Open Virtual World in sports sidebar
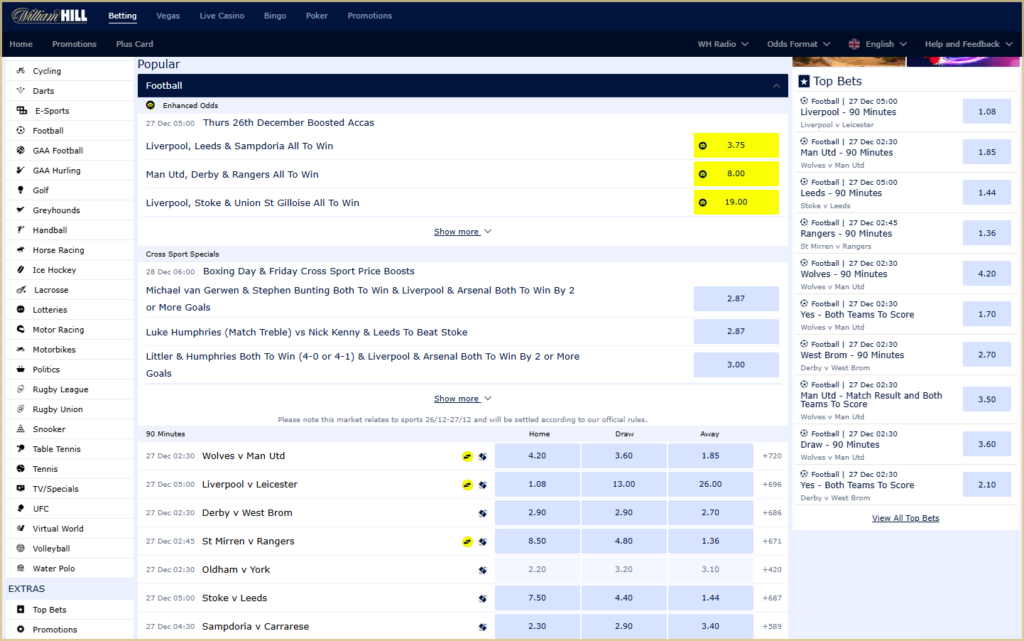Screen dimensions: 1024x641 58,529
